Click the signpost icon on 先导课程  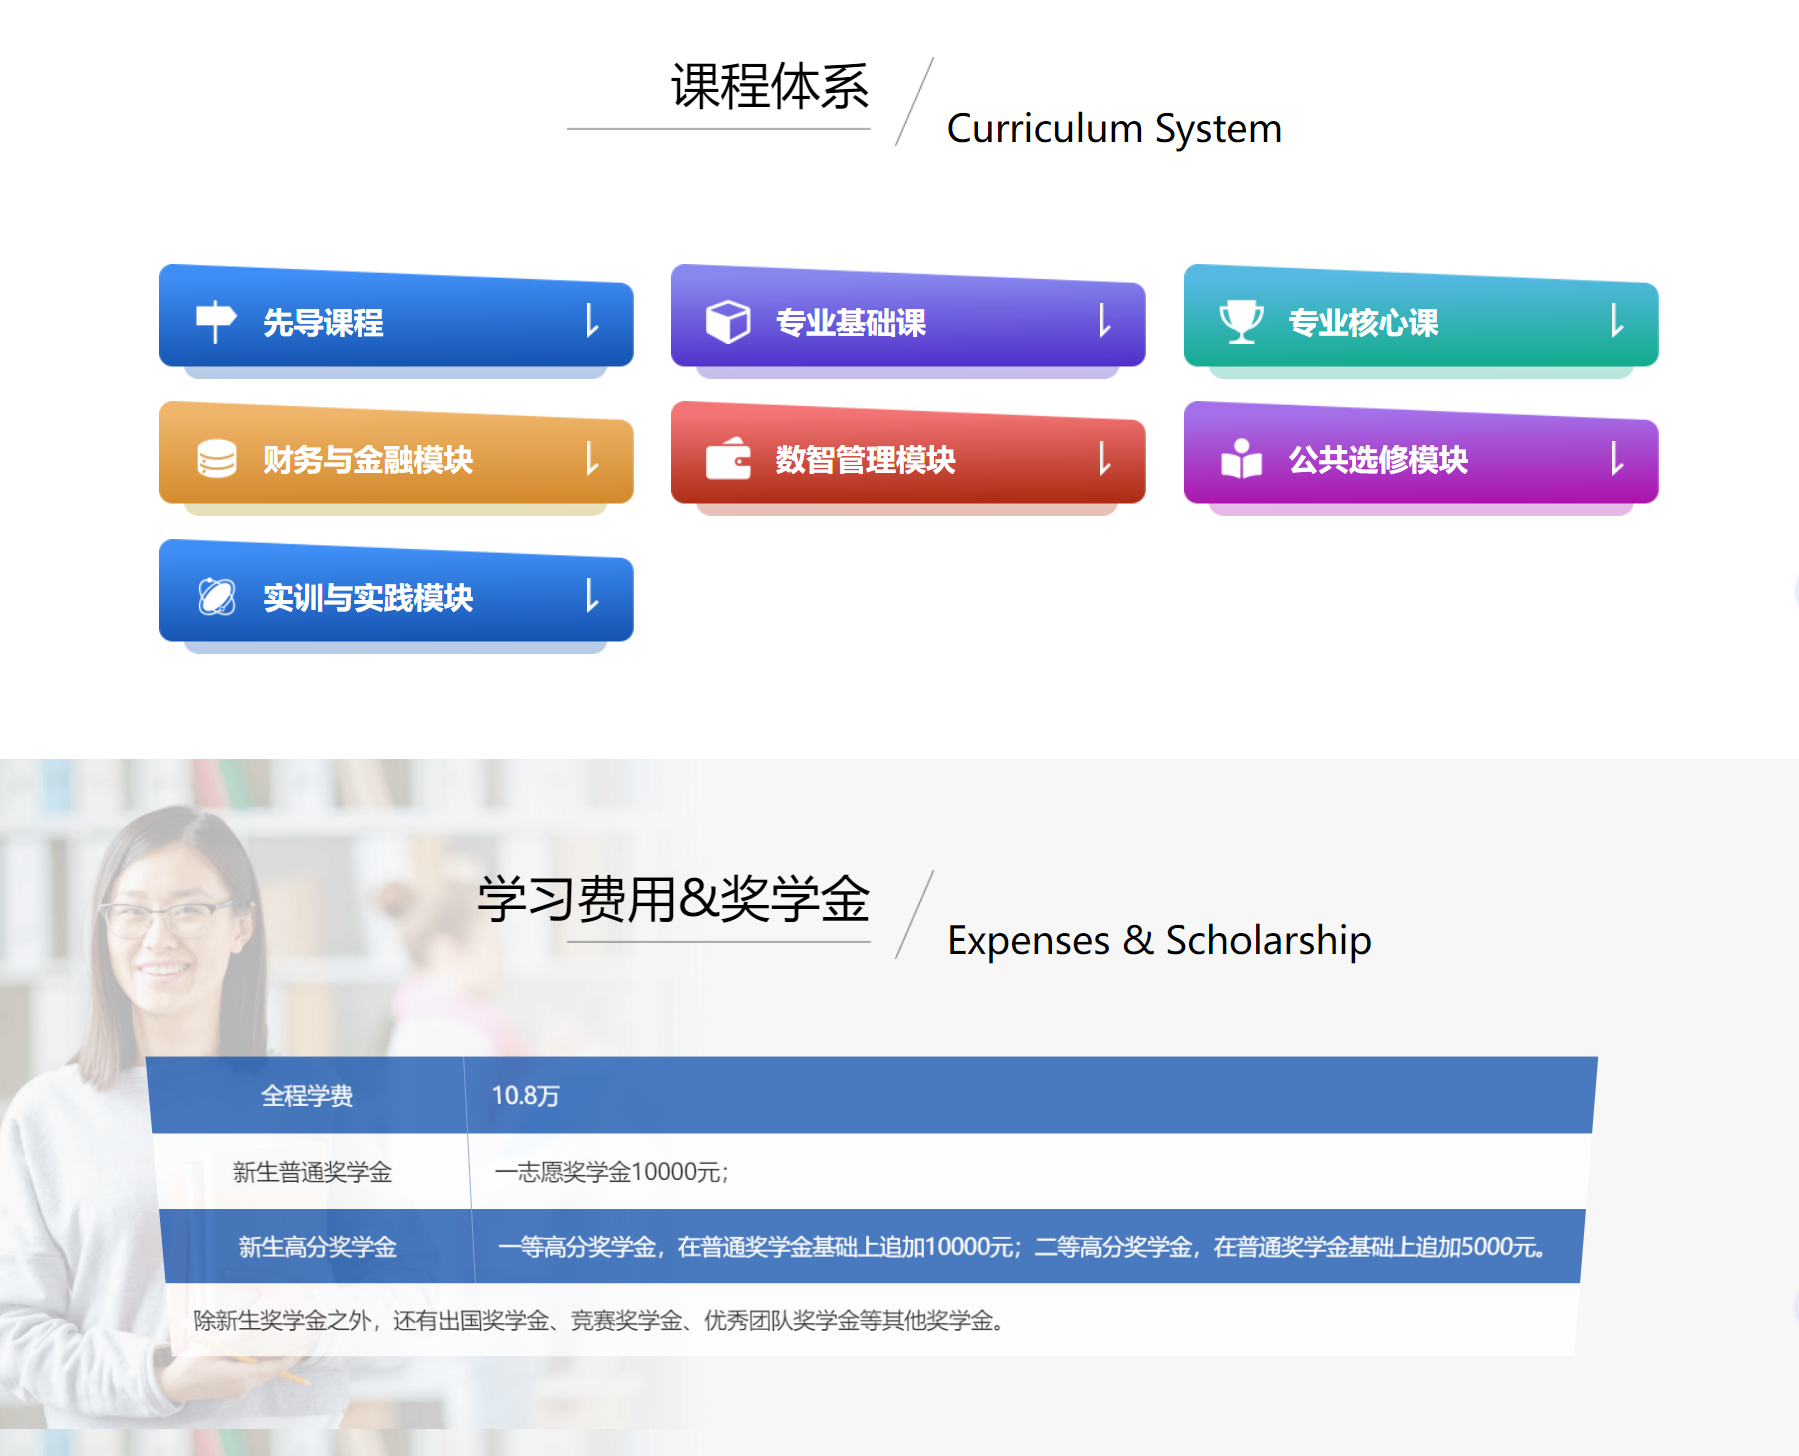click(x=215, y=322)
